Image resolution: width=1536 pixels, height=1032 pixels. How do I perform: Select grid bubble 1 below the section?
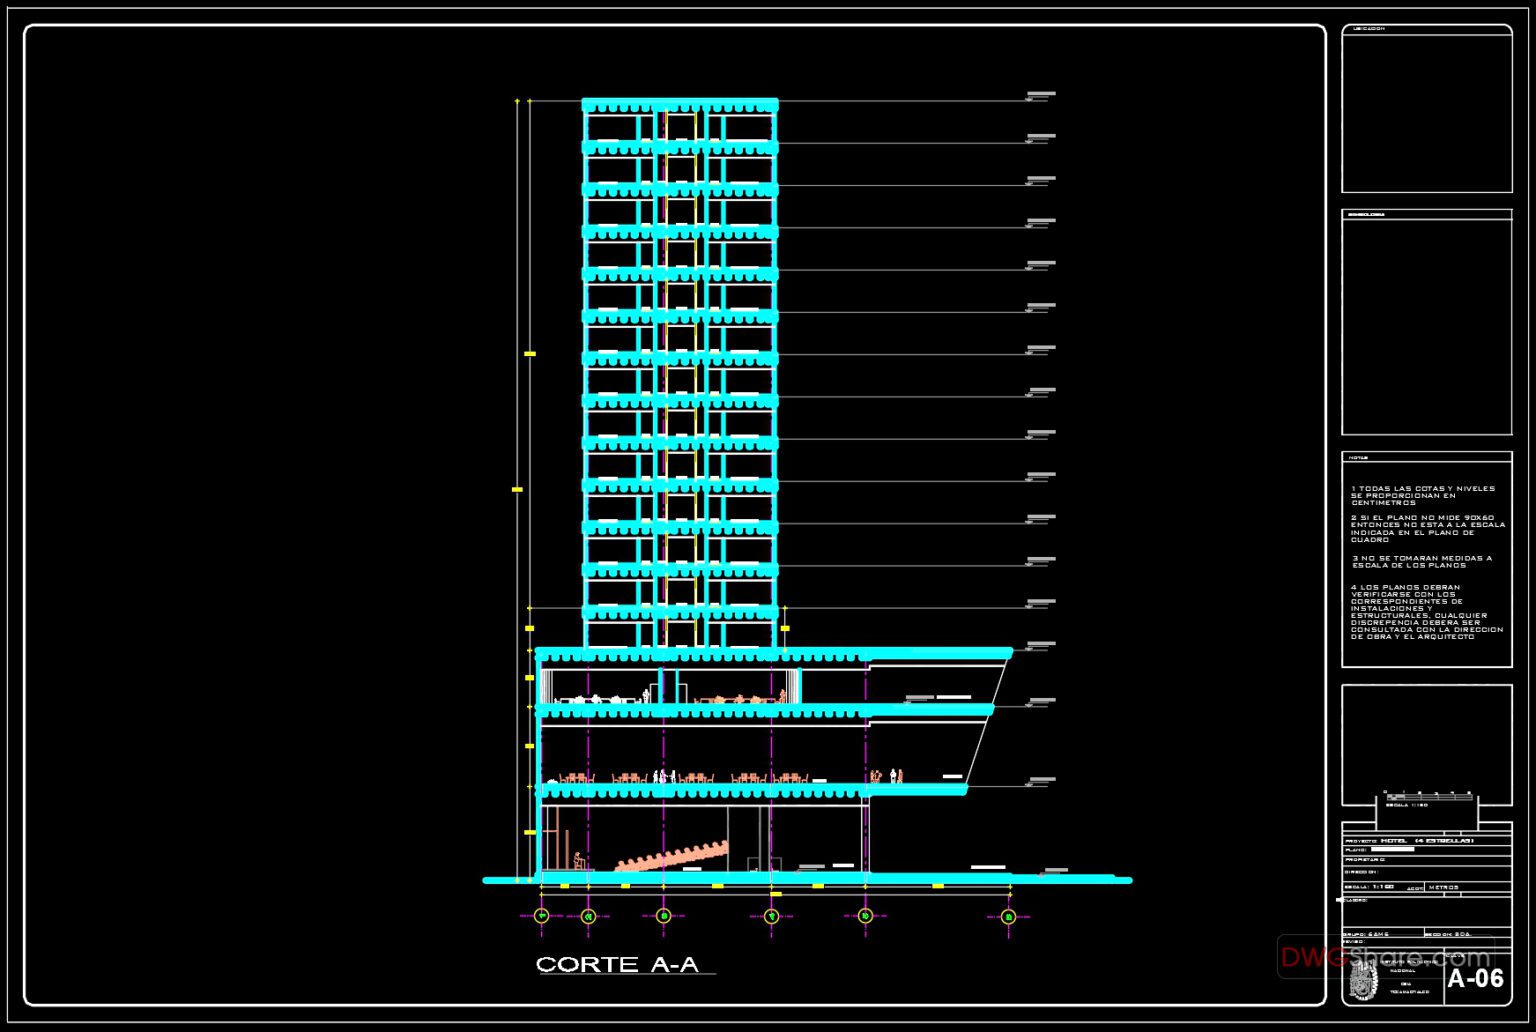pyautogui.click(x=541, y=914)
